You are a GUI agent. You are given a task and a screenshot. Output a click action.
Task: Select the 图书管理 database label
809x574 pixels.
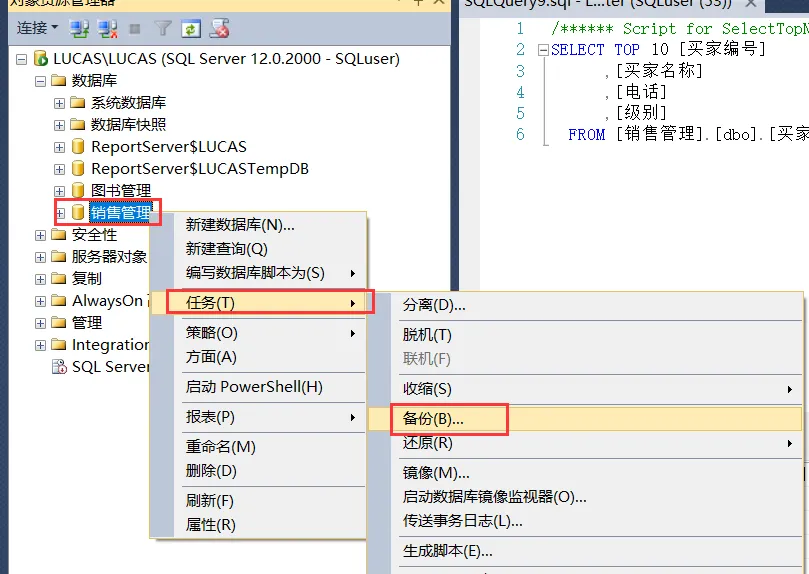[121, 191]
